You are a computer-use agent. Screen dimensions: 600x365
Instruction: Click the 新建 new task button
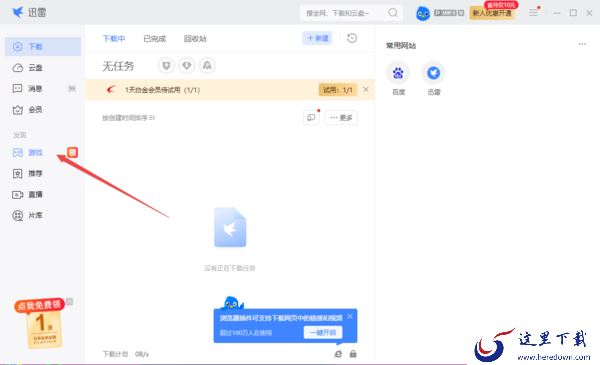pyautogui.click(x=317, y=38)
